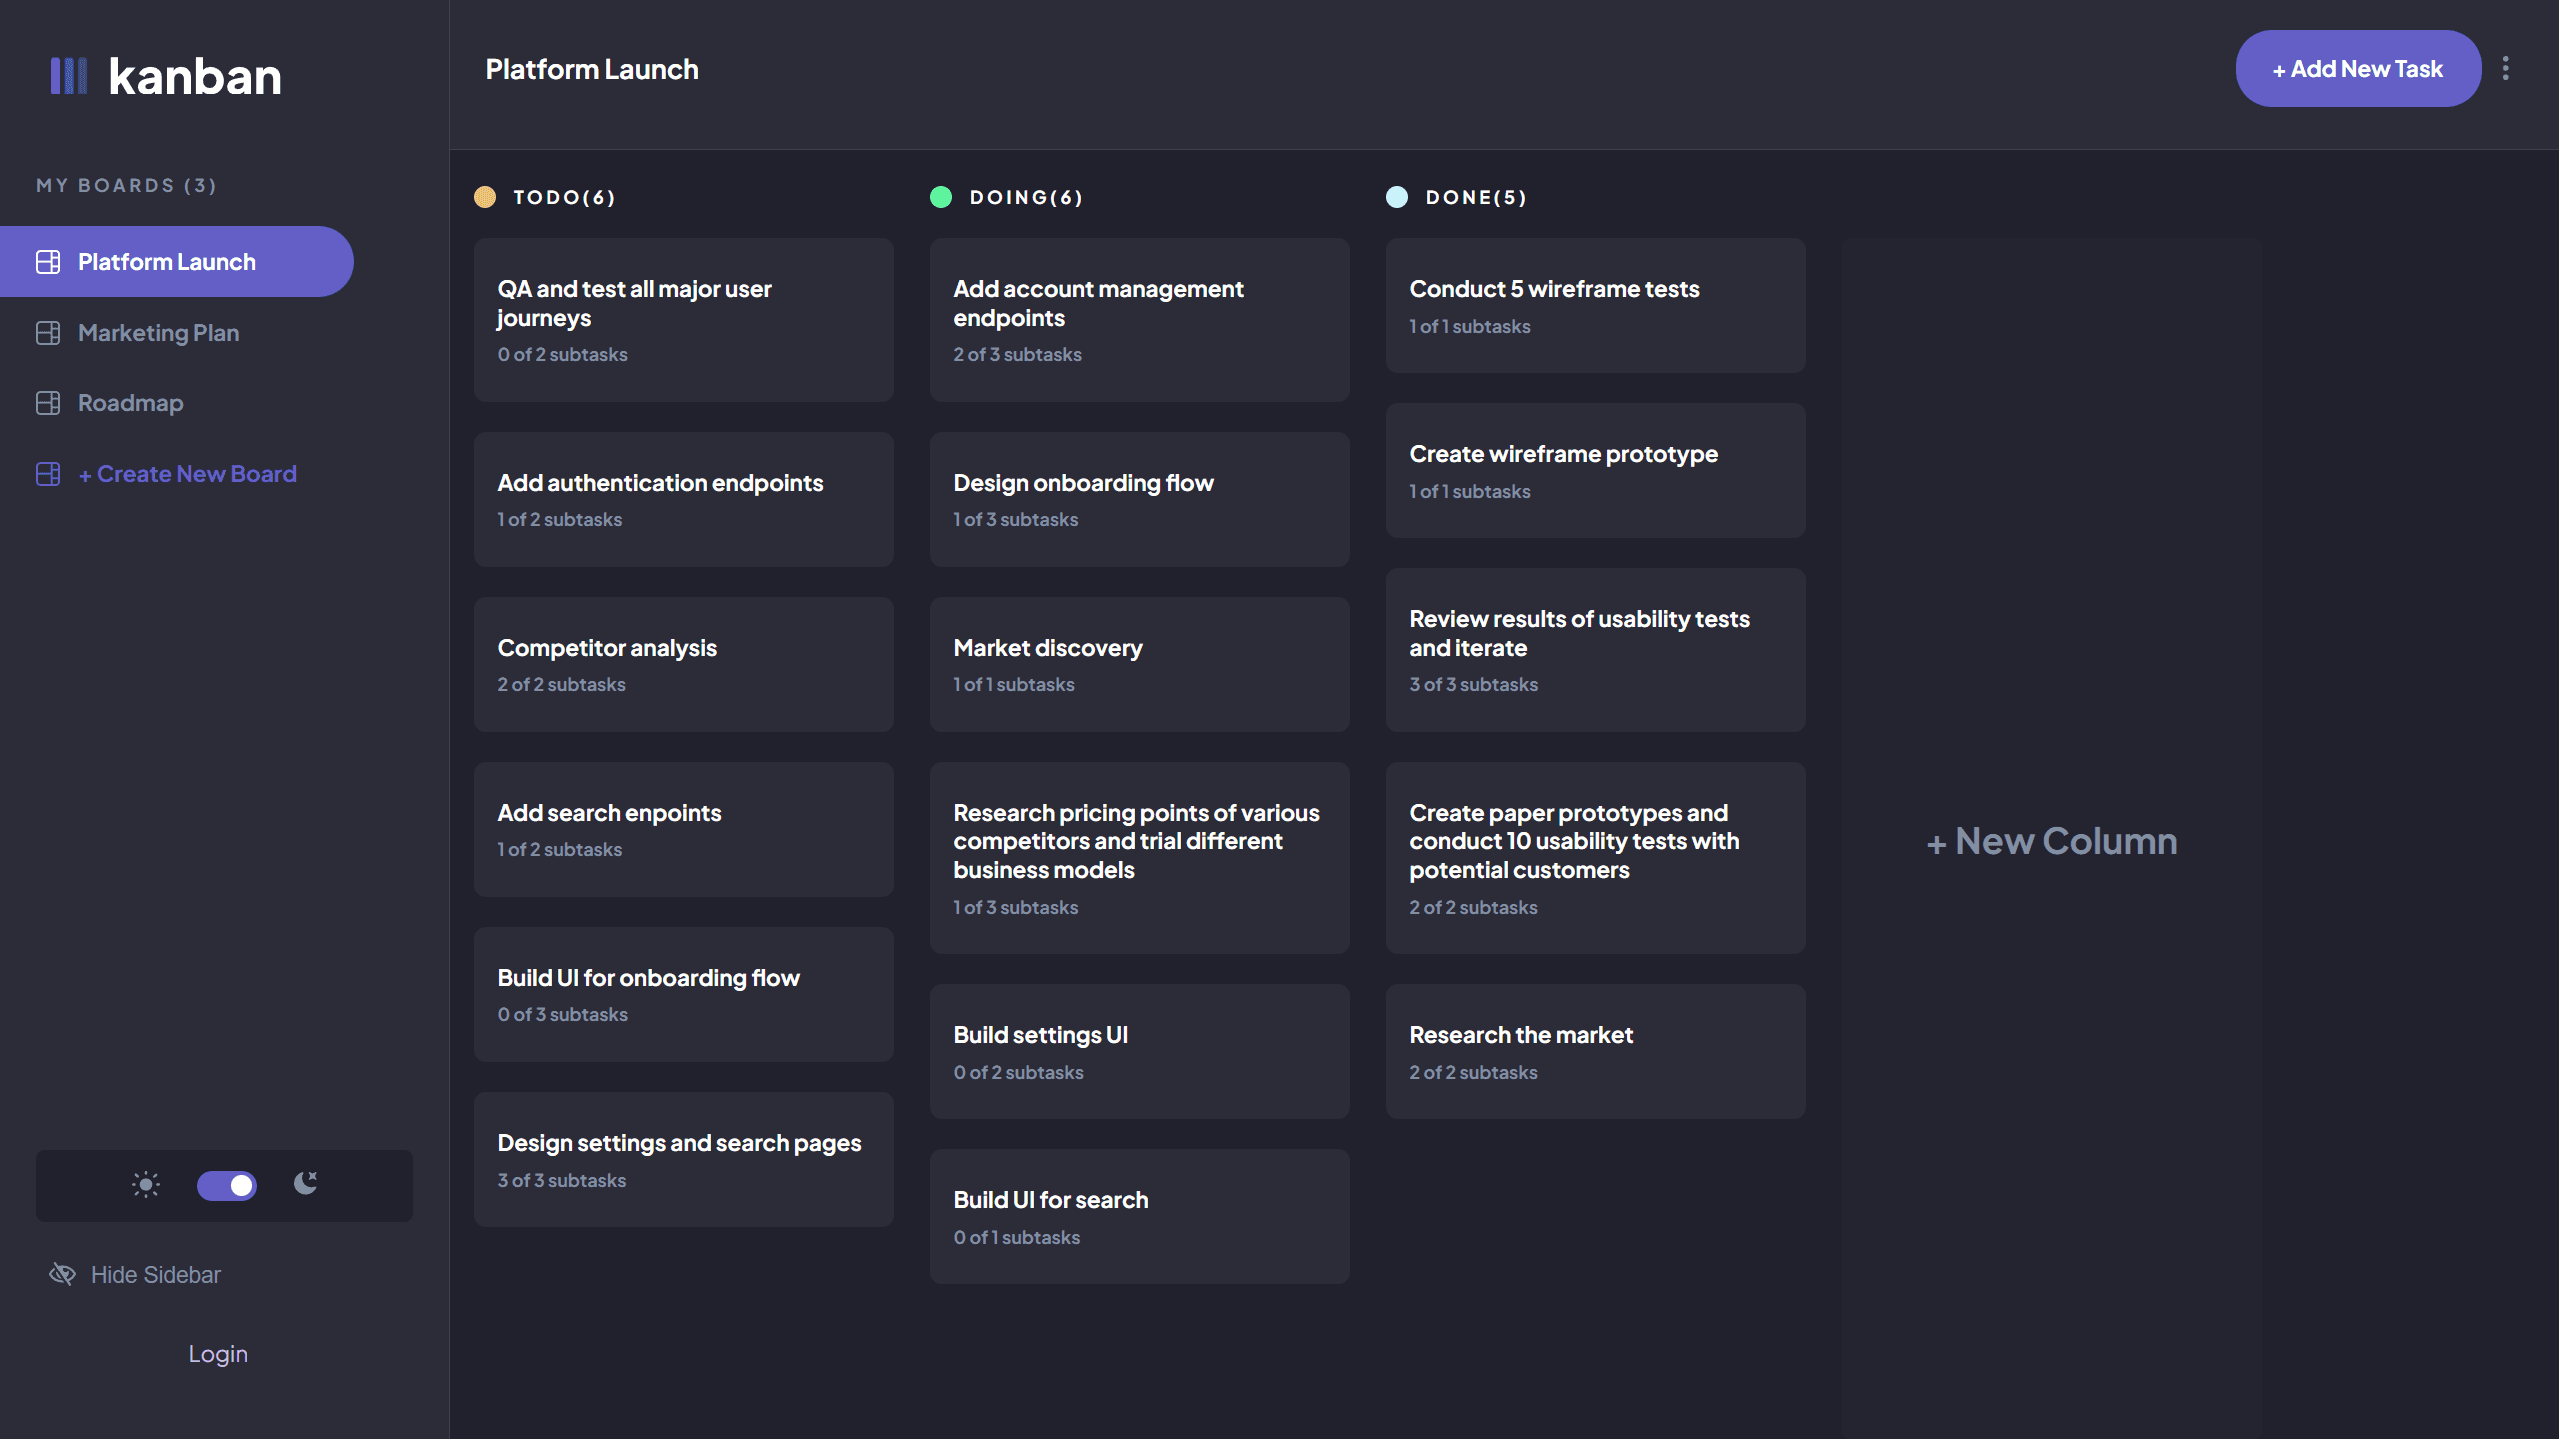
Task: Click the crossed-eye Hide Sidebar icon
Action: pos(62,1274)
